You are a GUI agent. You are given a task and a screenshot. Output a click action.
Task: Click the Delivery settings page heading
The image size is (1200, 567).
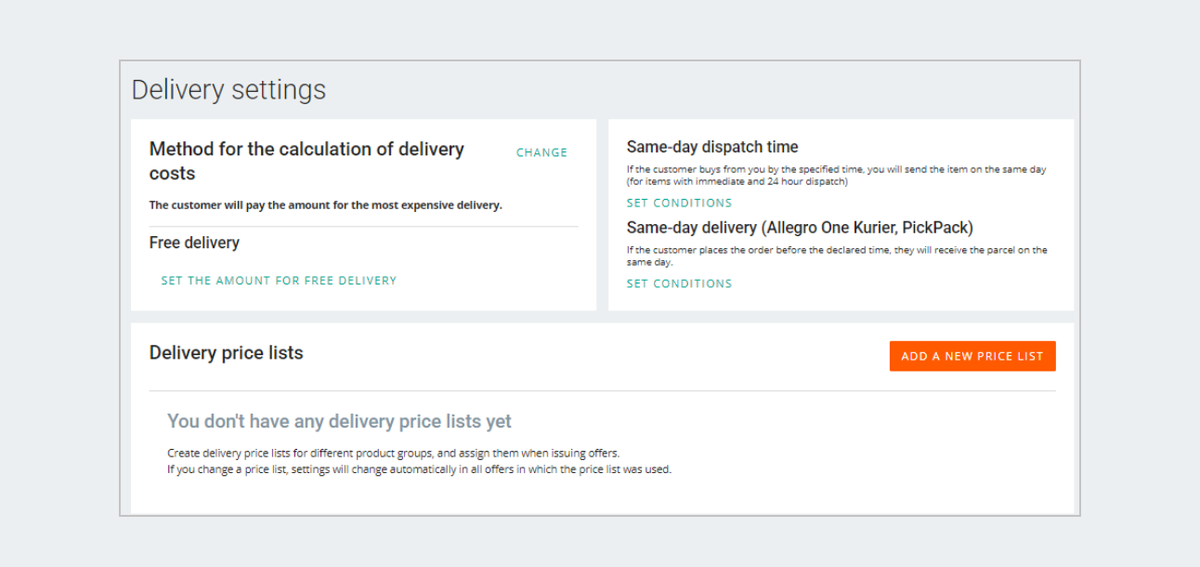229,90
